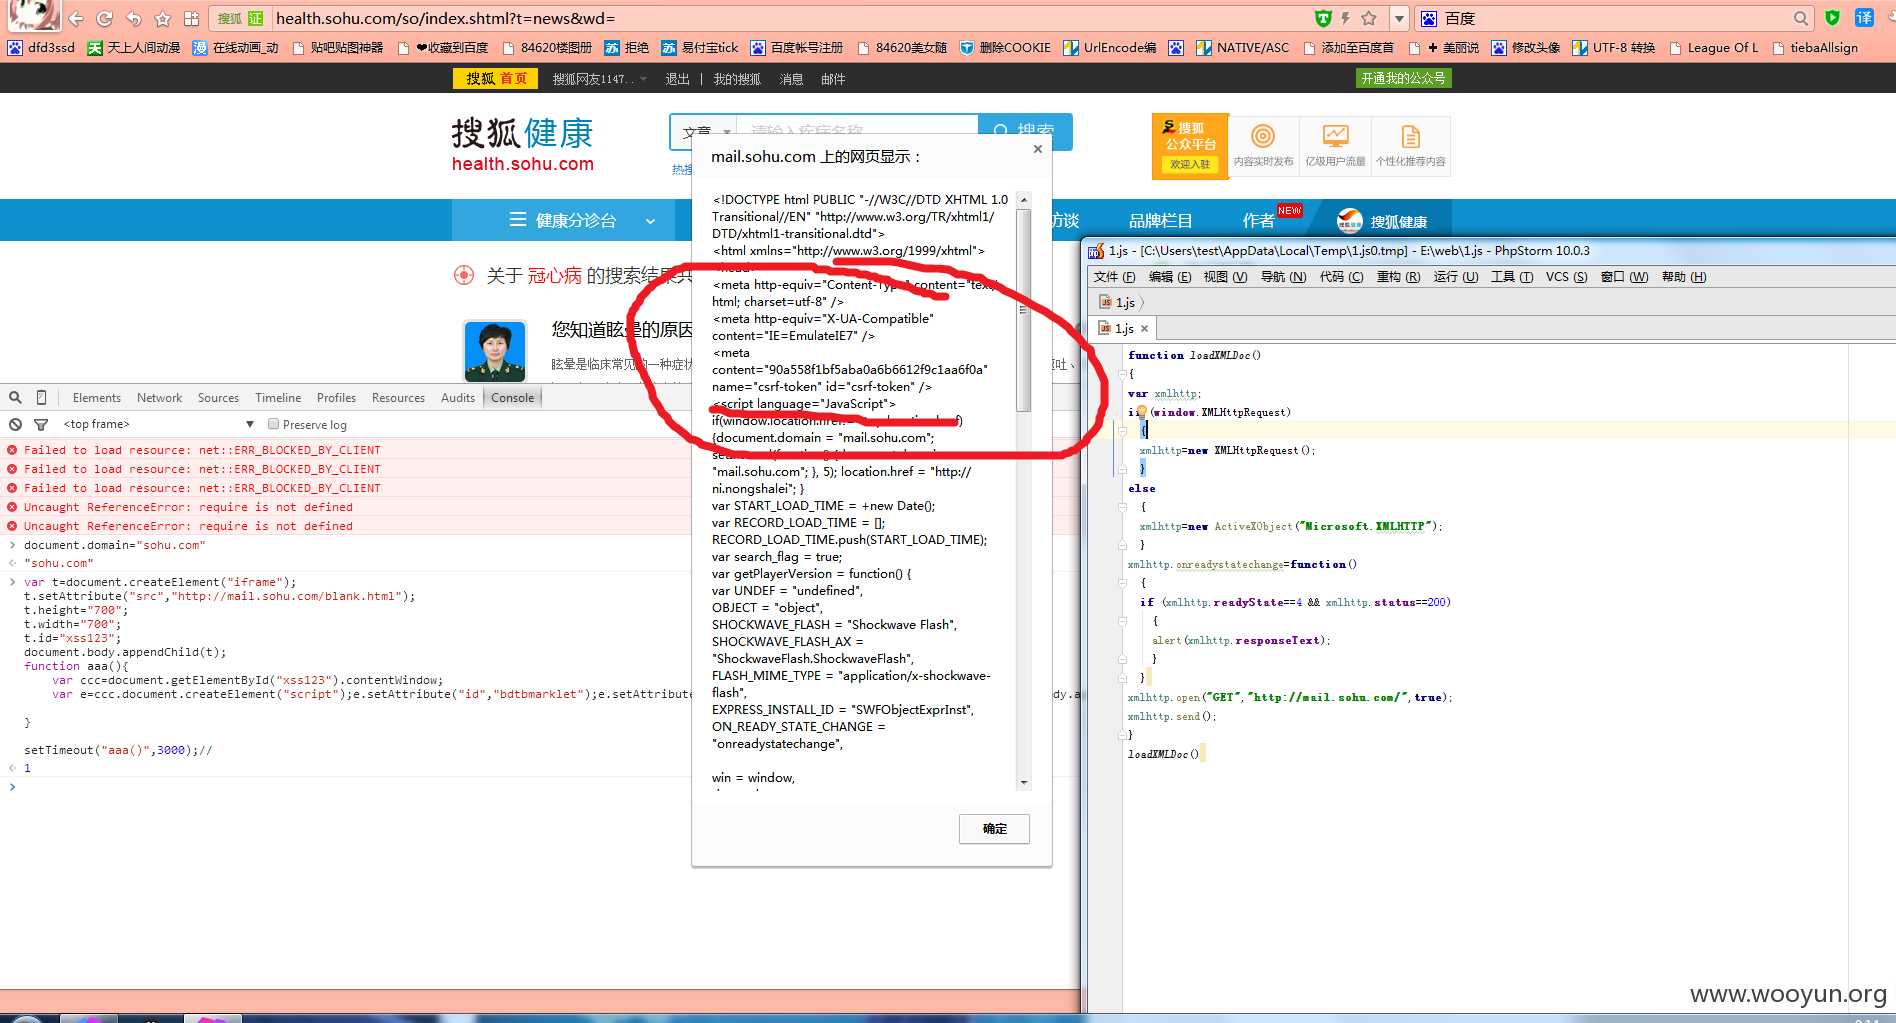Switch to DevTools Resources tab
1896x1023 pixels.
[398, 398]
